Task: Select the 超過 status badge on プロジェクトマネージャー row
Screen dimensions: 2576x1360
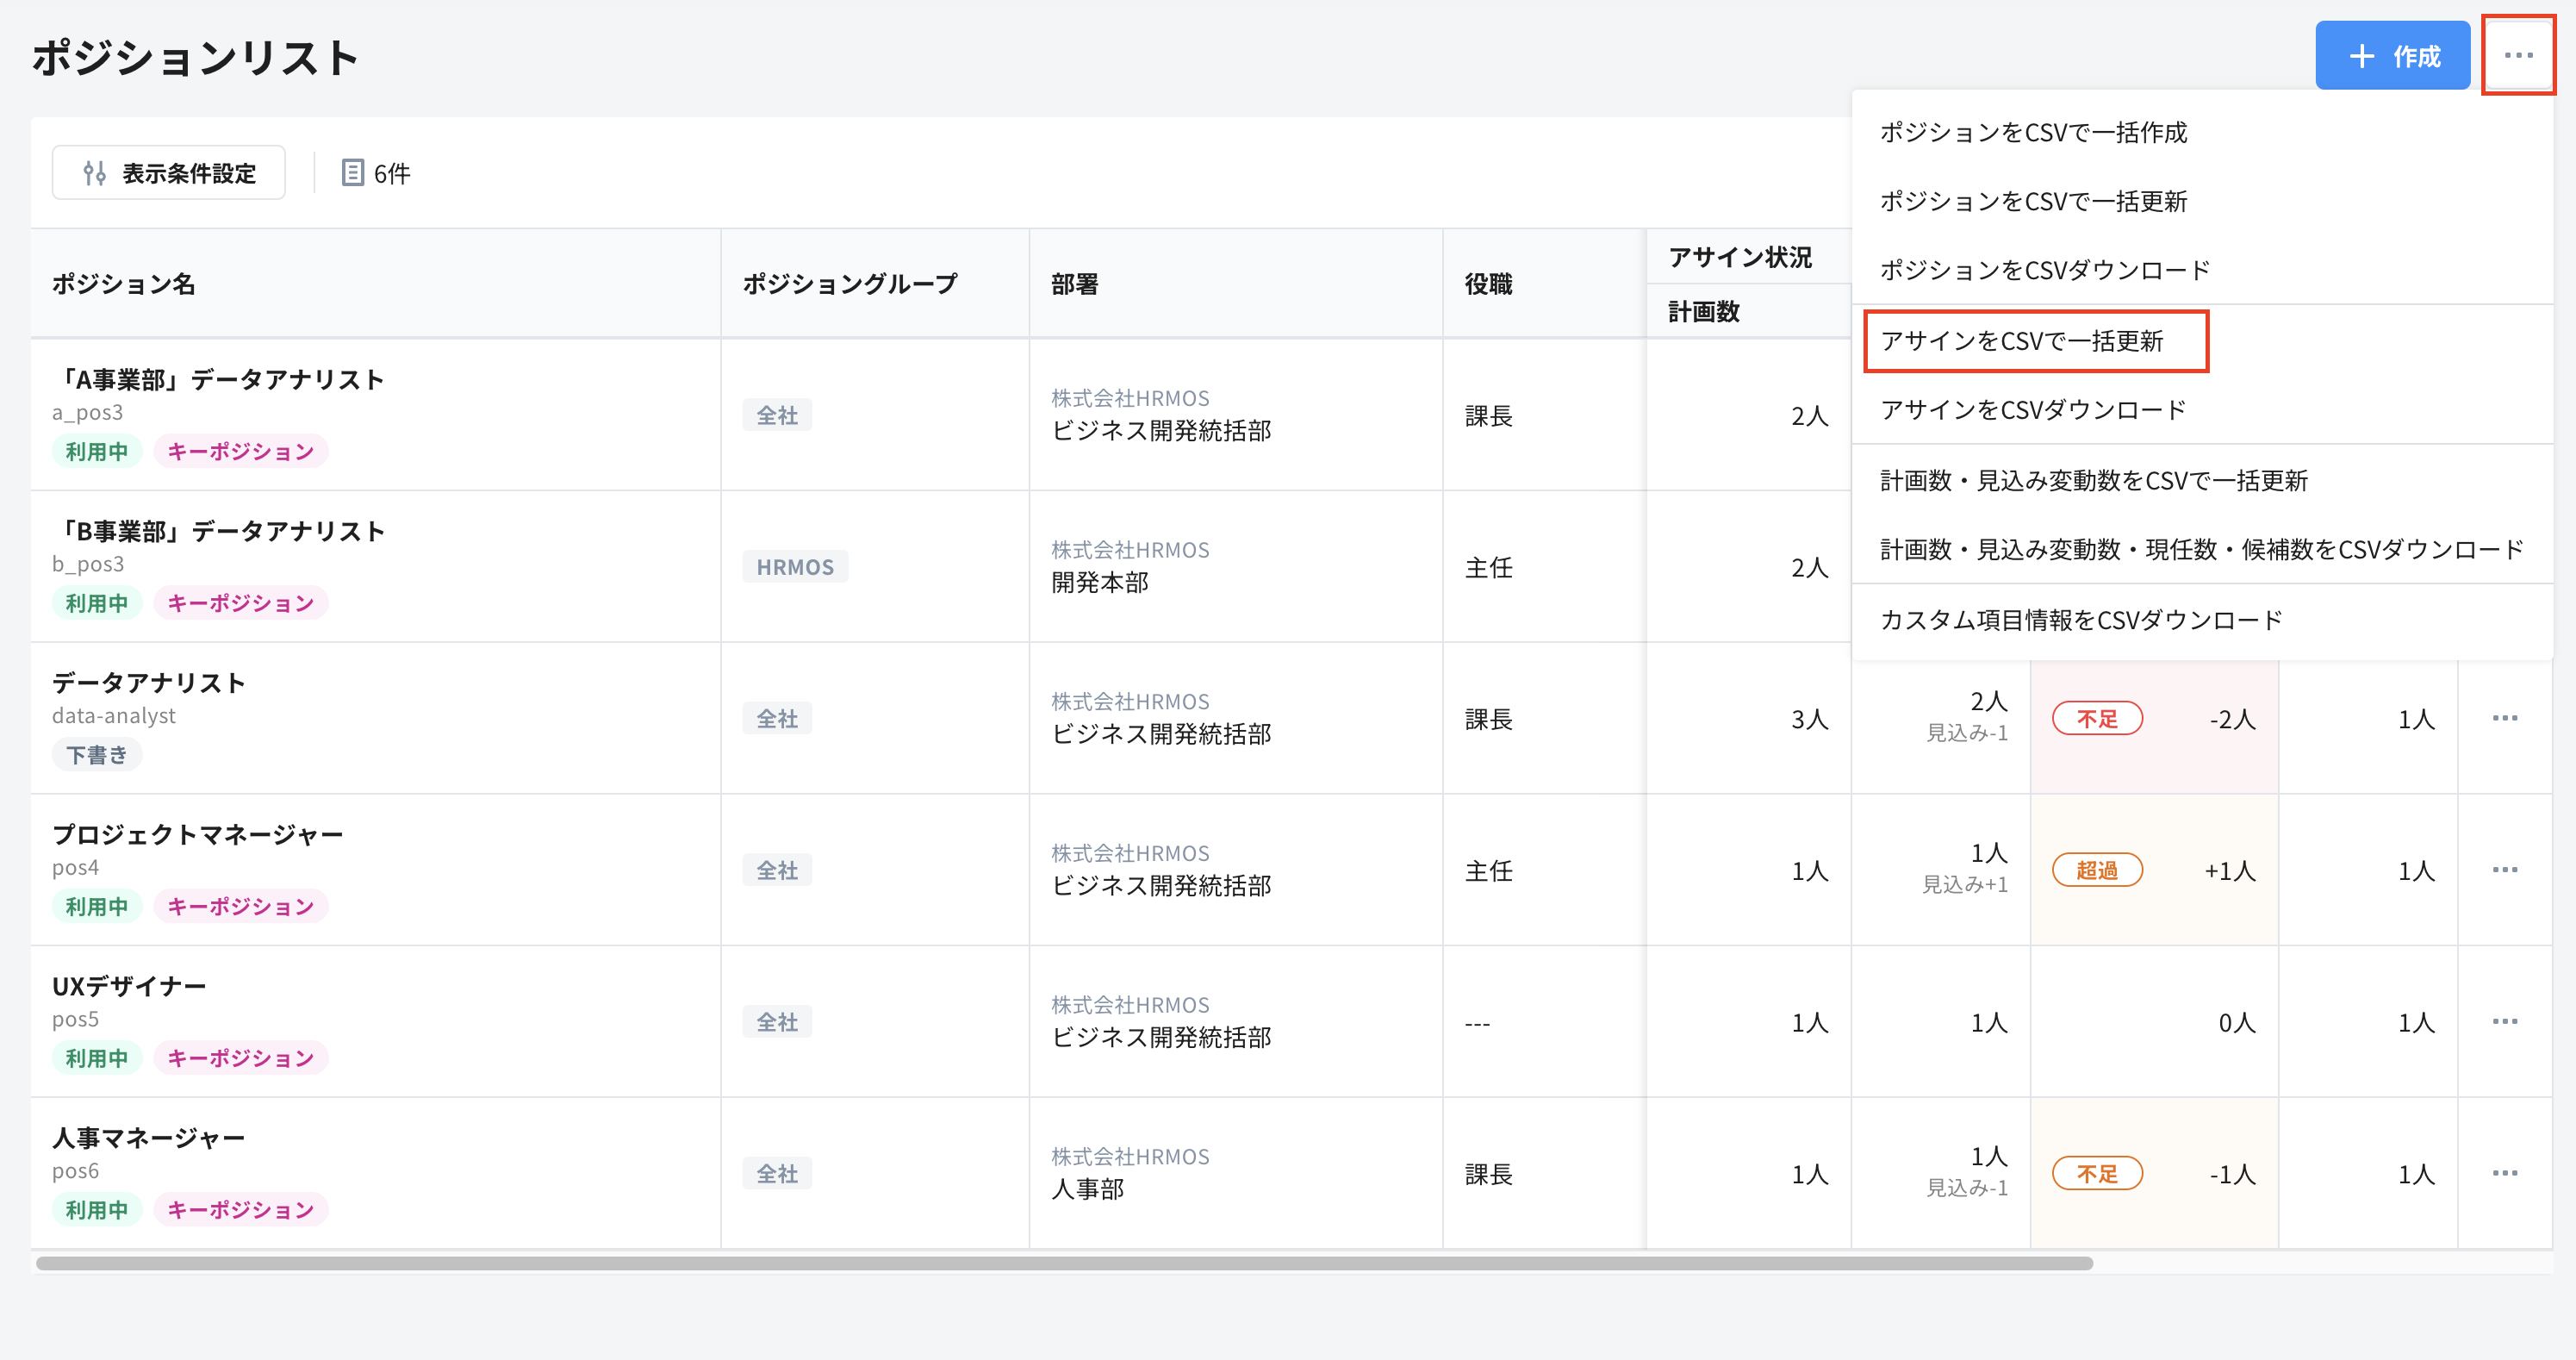Action: click(2097, 870)
